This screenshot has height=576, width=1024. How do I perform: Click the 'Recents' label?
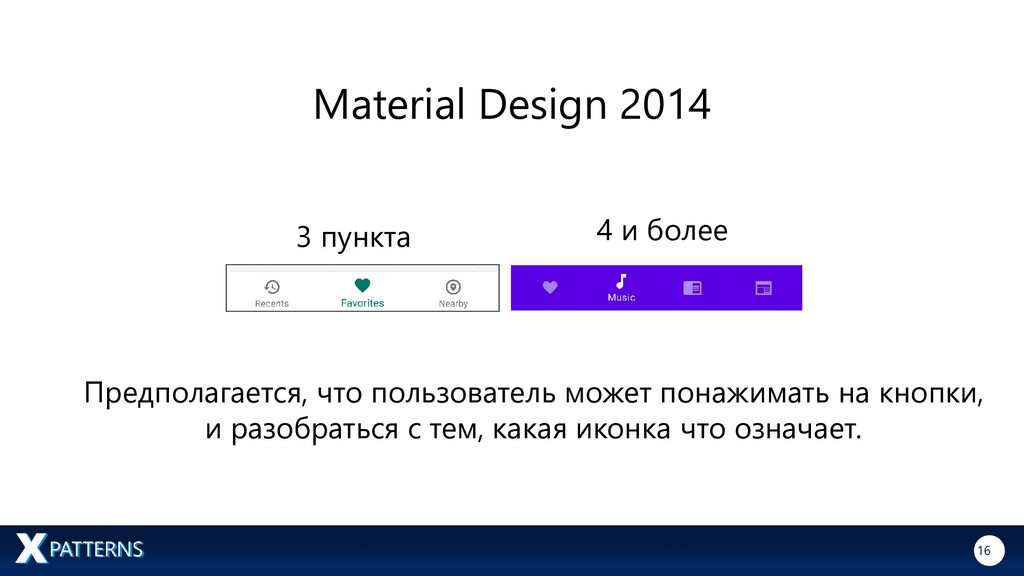coord(272,304)
